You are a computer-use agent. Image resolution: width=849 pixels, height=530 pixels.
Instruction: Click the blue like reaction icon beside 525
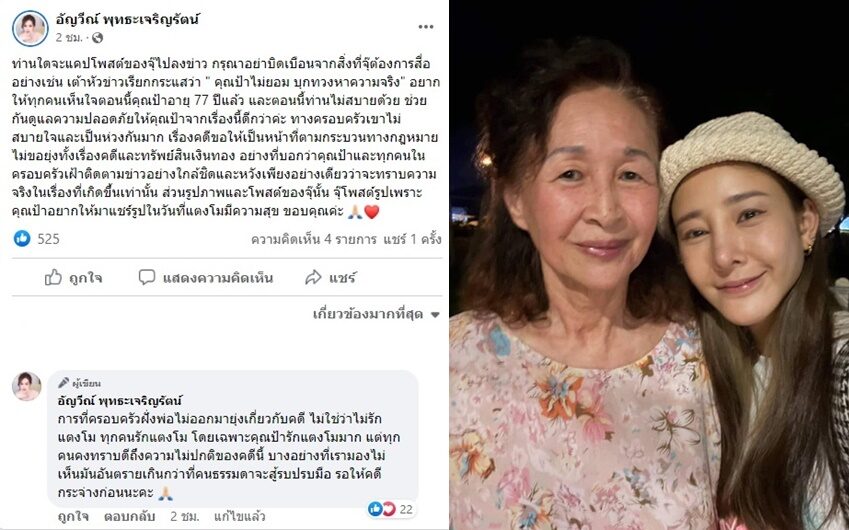[22, 238]
